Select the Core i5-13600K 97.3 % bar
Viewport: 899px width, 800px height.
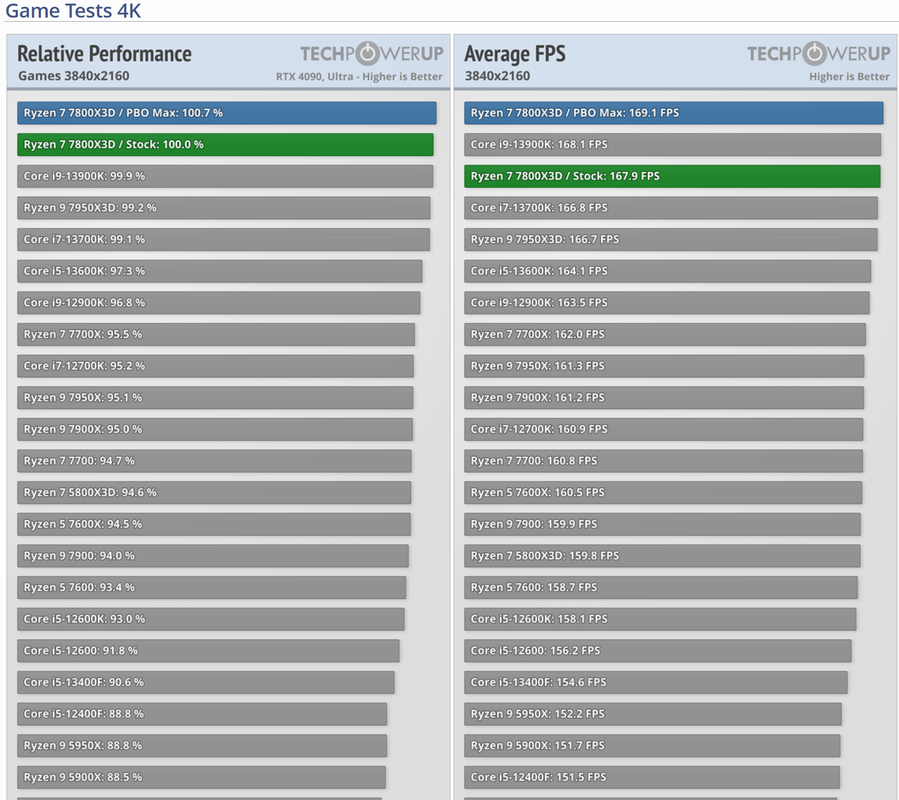pos(220,271)
